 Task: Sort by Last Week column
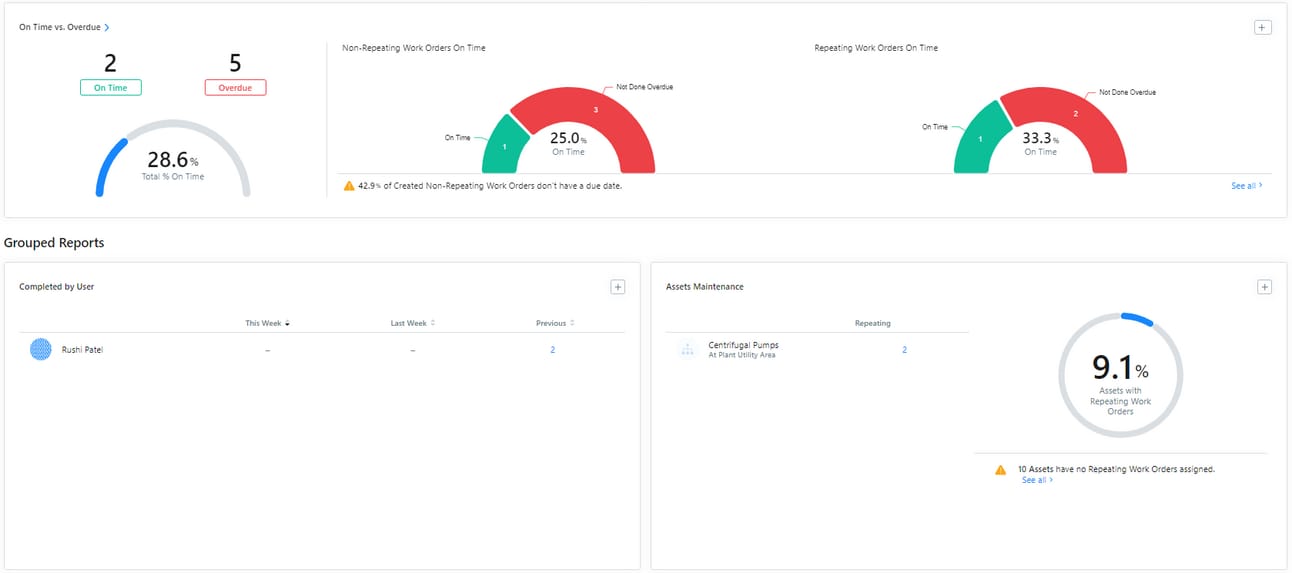click(x=413, y=323)
